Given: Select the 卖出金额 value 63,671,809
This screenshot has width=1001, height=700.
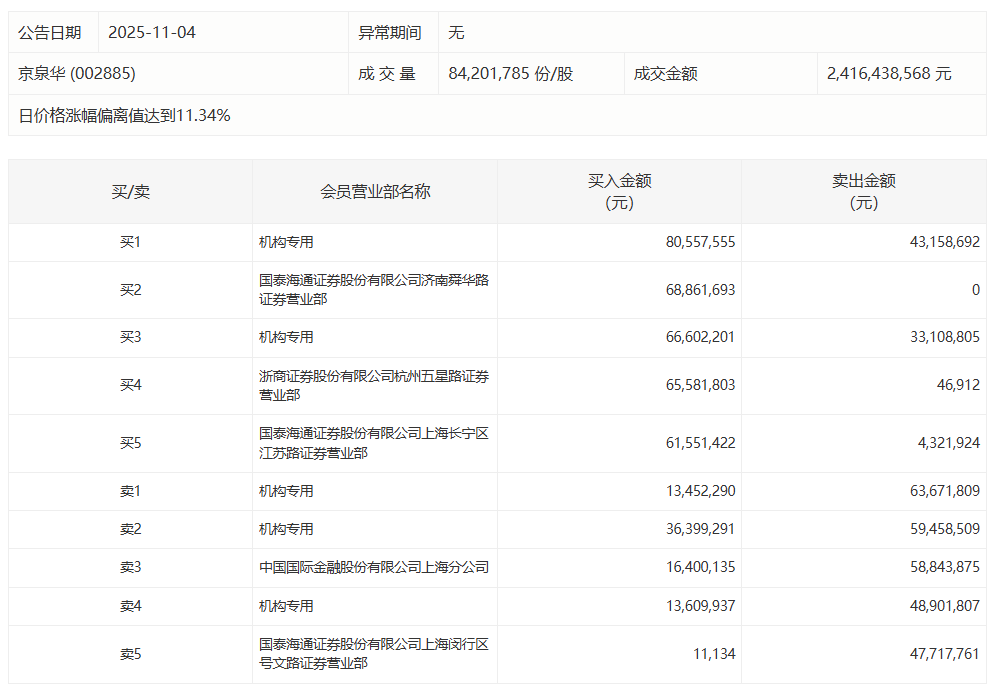Looking at the screenshot, I should (938, 491).
